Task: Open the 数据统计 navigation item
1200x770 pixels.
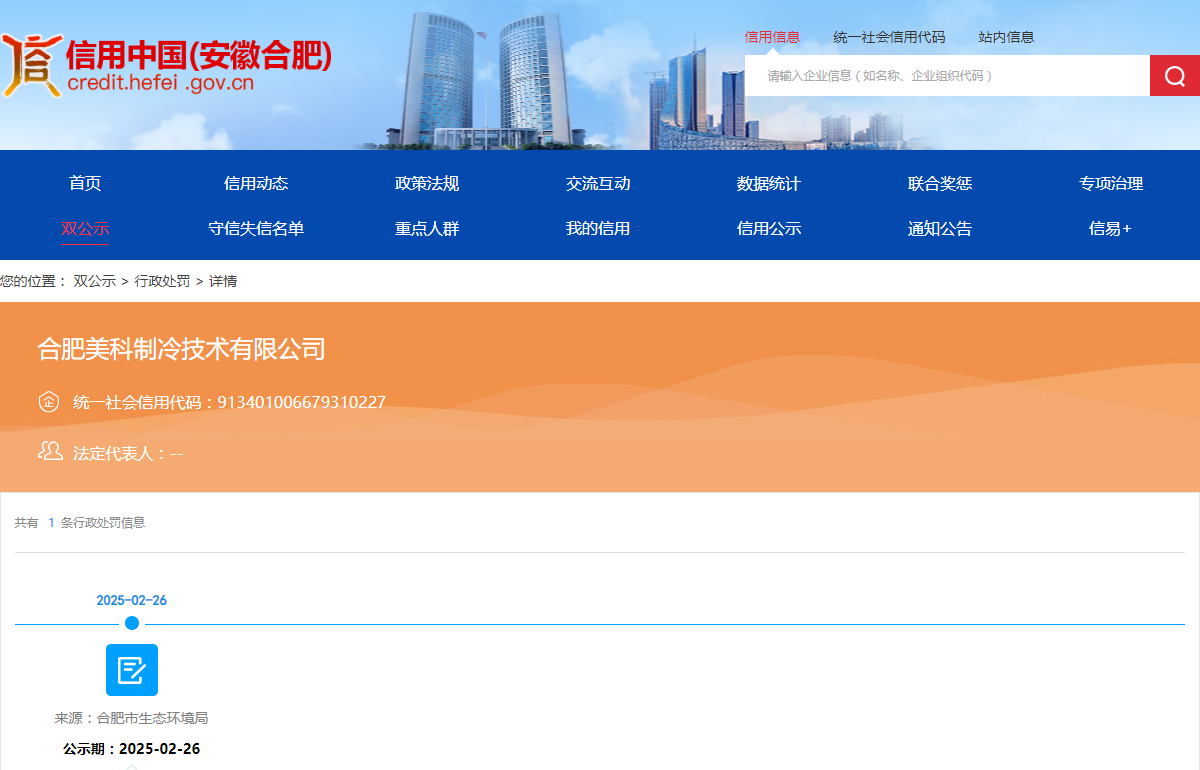Action: pos(769,183)
